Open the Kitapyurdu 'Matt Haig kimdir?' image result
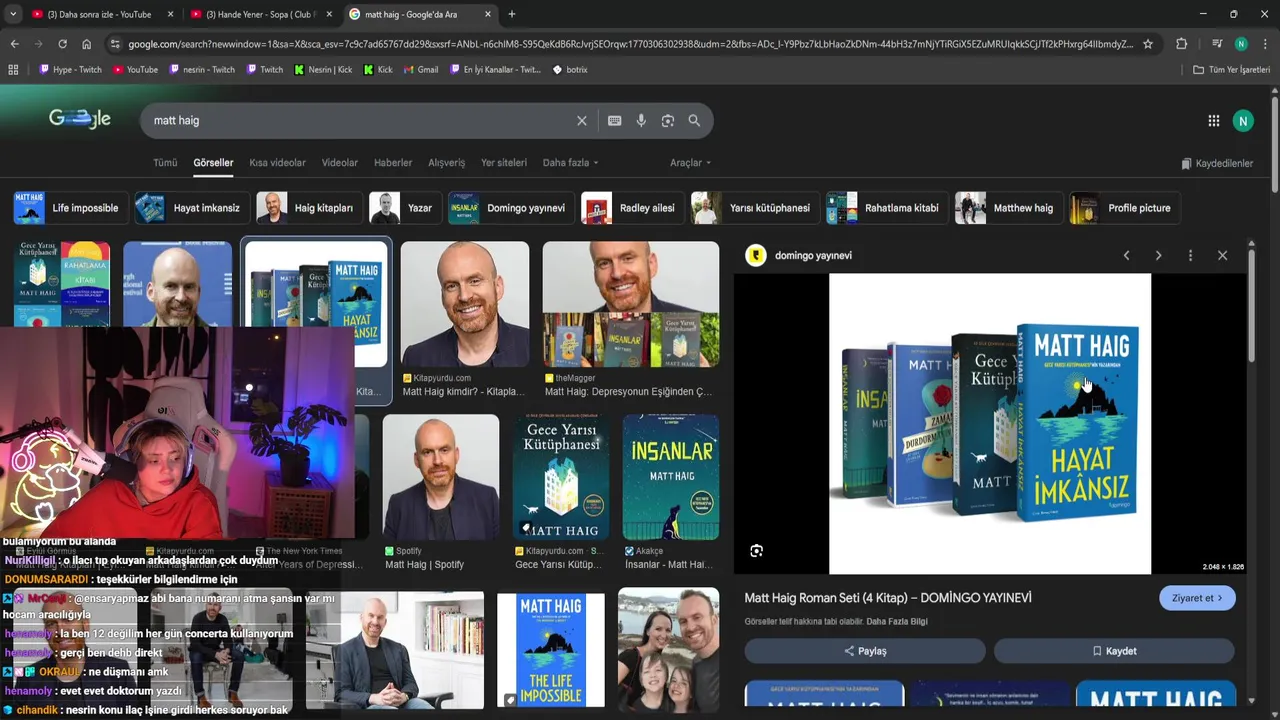 coord(465,304)
